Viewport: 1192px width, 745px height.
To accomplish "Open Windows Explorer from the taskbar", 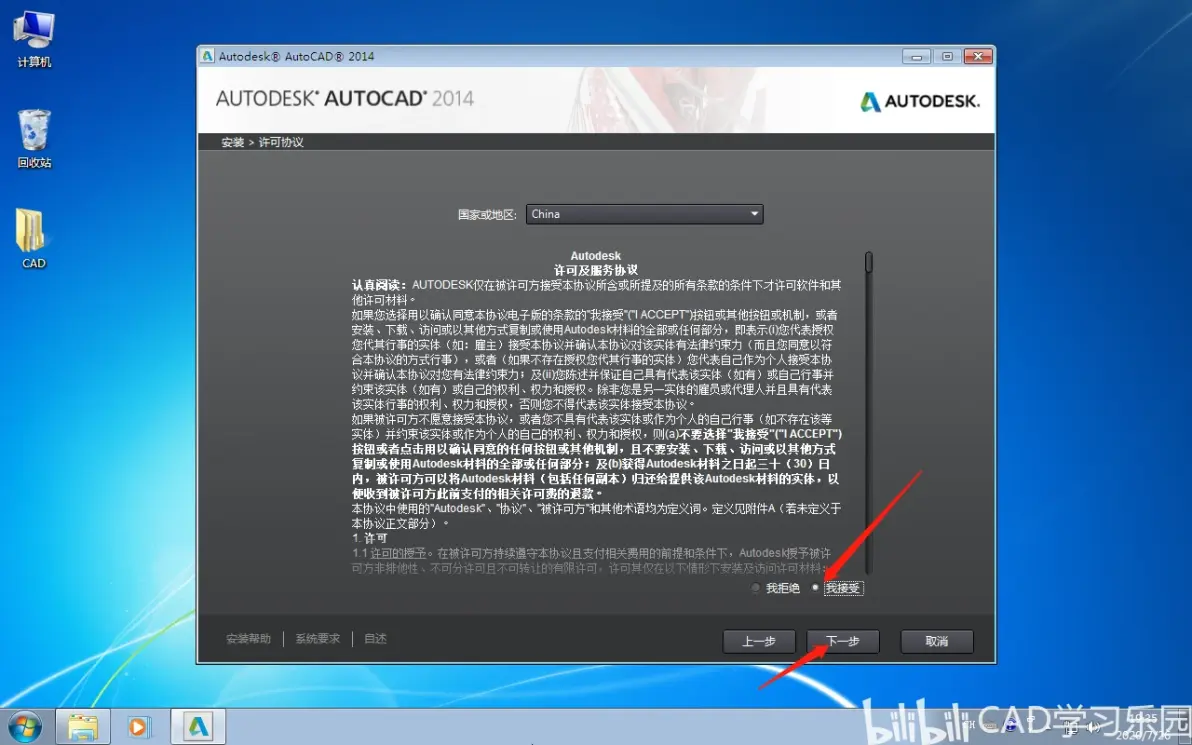I will tap(83, 727).
